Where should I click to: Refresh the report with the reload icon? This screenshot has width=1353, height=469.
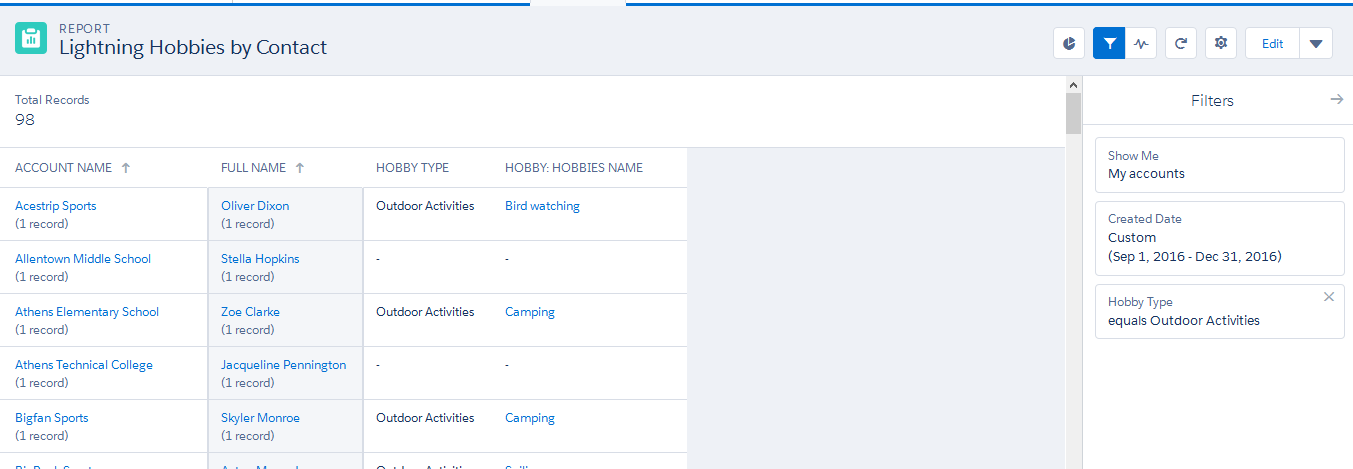tap(1181, 43)
